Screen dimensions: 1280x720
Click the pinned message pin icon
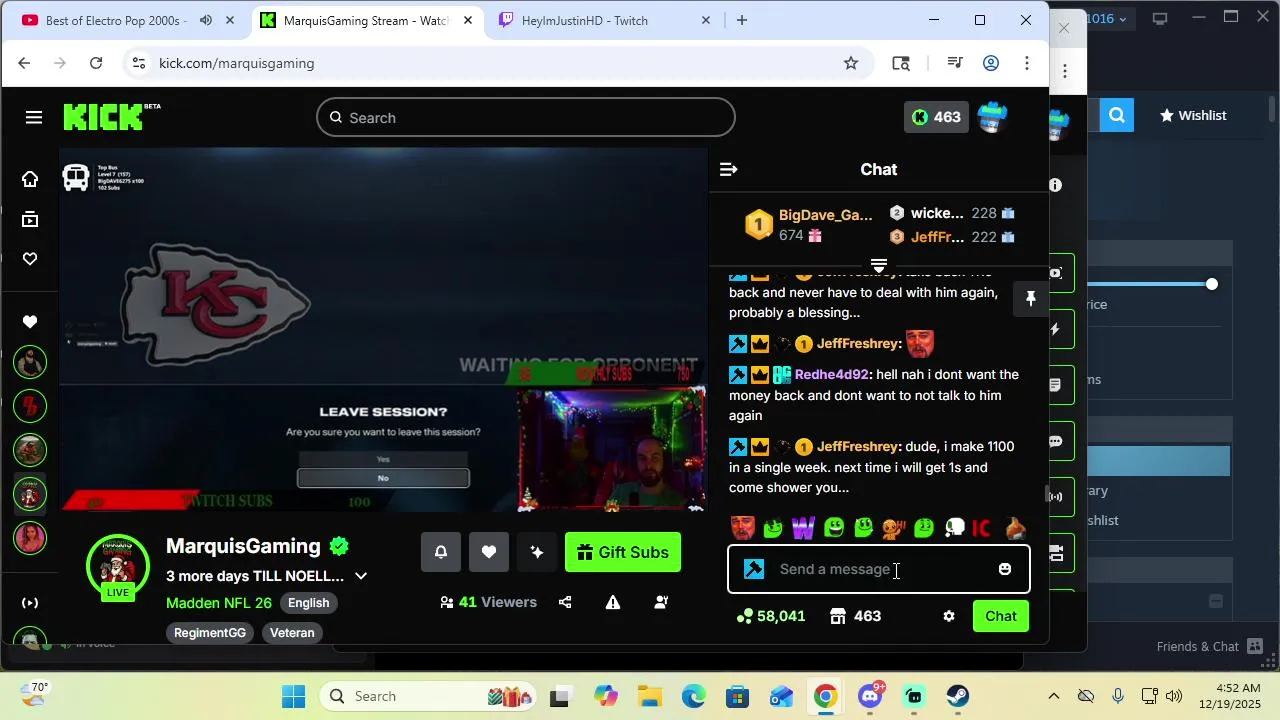[x=1031, y=298]
